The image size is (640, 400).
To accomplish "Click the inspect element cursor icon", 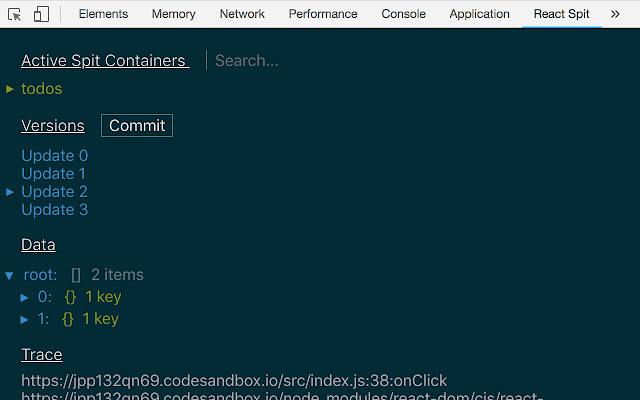I will [15, 14].
